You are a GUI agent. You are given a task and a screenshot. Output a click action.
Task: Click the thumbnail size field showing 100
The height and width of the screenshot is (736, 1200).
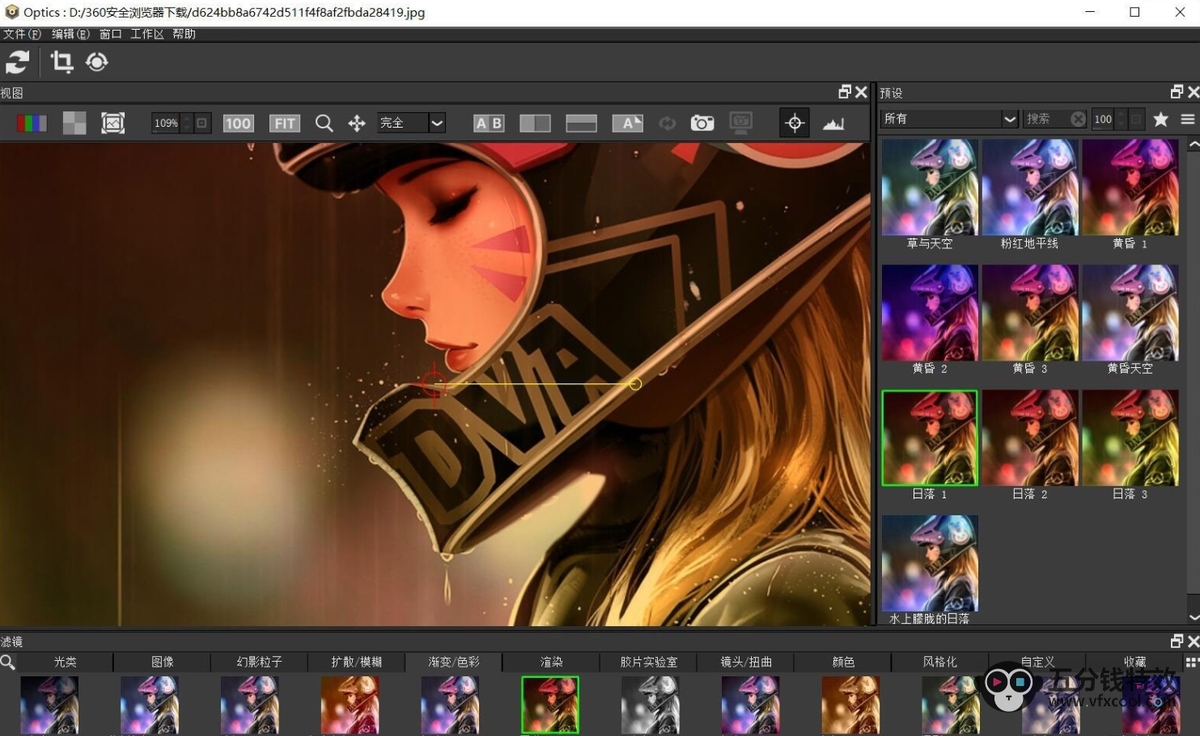coord(1103,119)
